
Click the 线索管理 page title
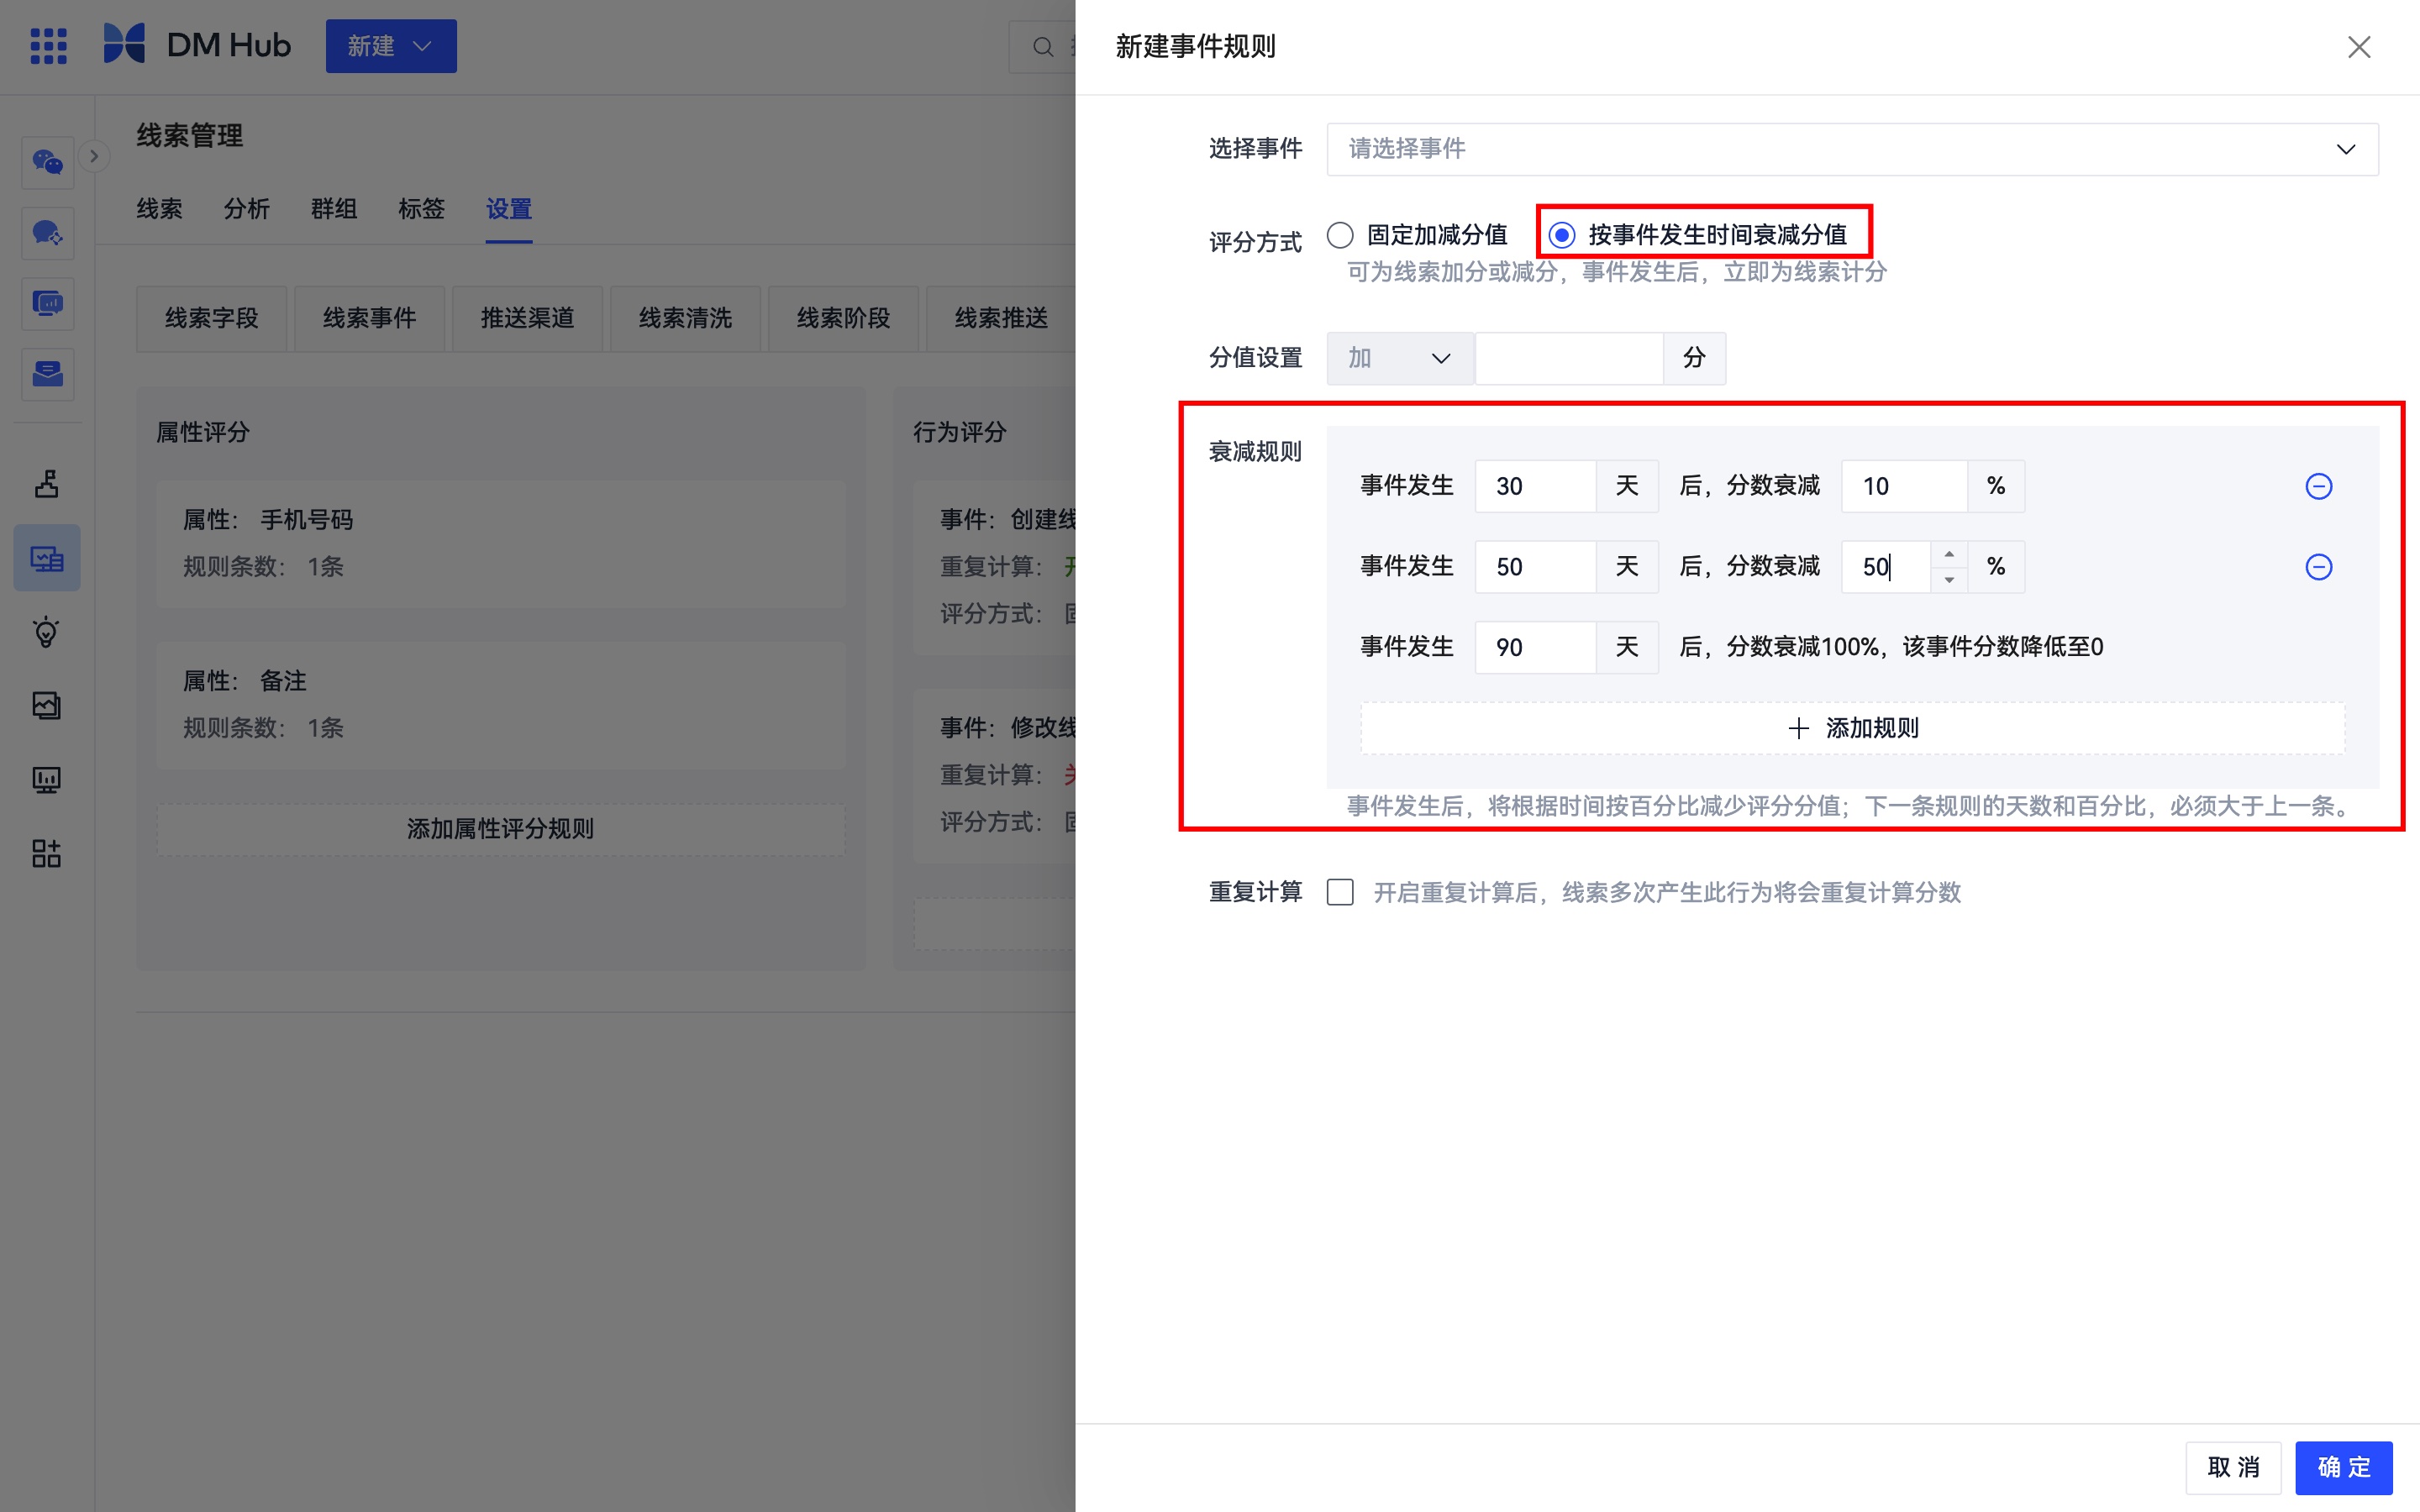190,136
